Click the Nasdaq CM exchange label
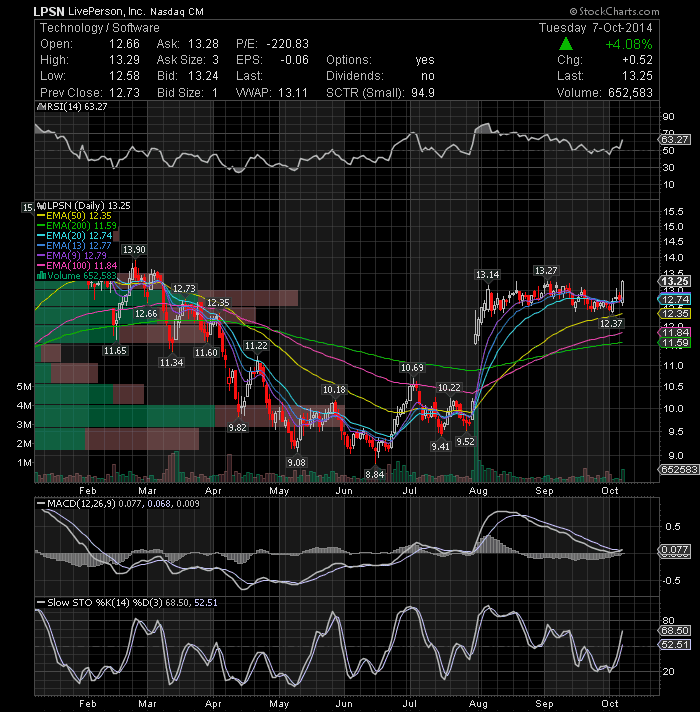The width and height of the screenshot is (700, 712). coord(177,12)
